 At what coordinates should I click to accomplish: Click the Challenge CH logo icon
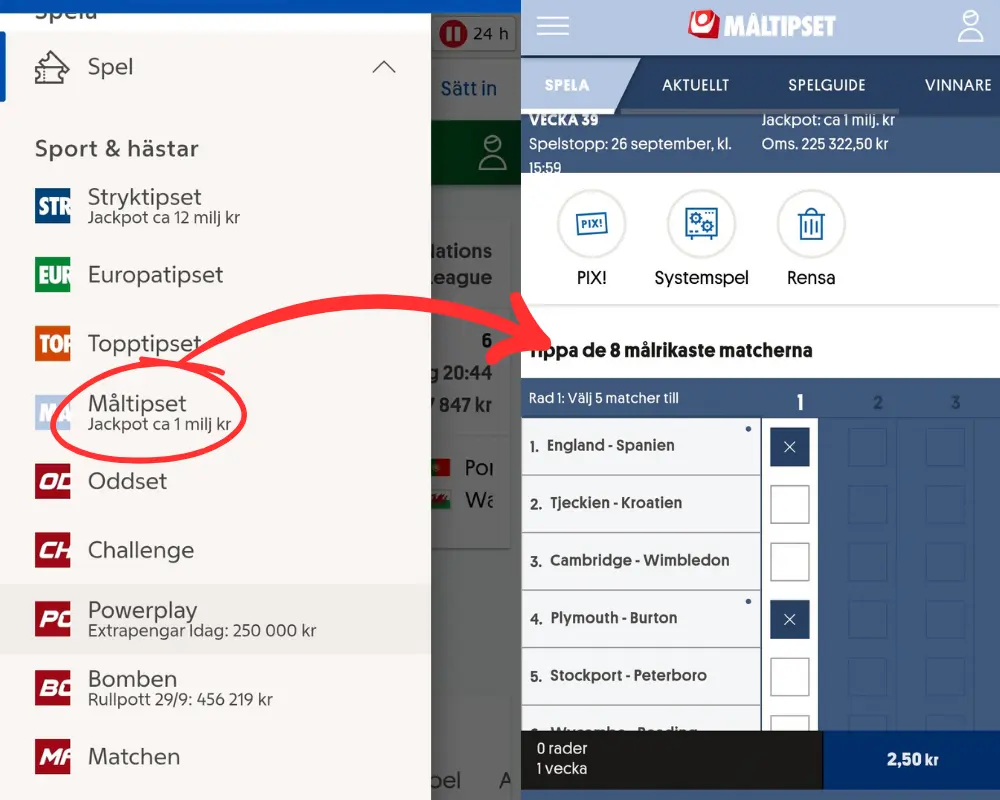click(x=53, y=550)
